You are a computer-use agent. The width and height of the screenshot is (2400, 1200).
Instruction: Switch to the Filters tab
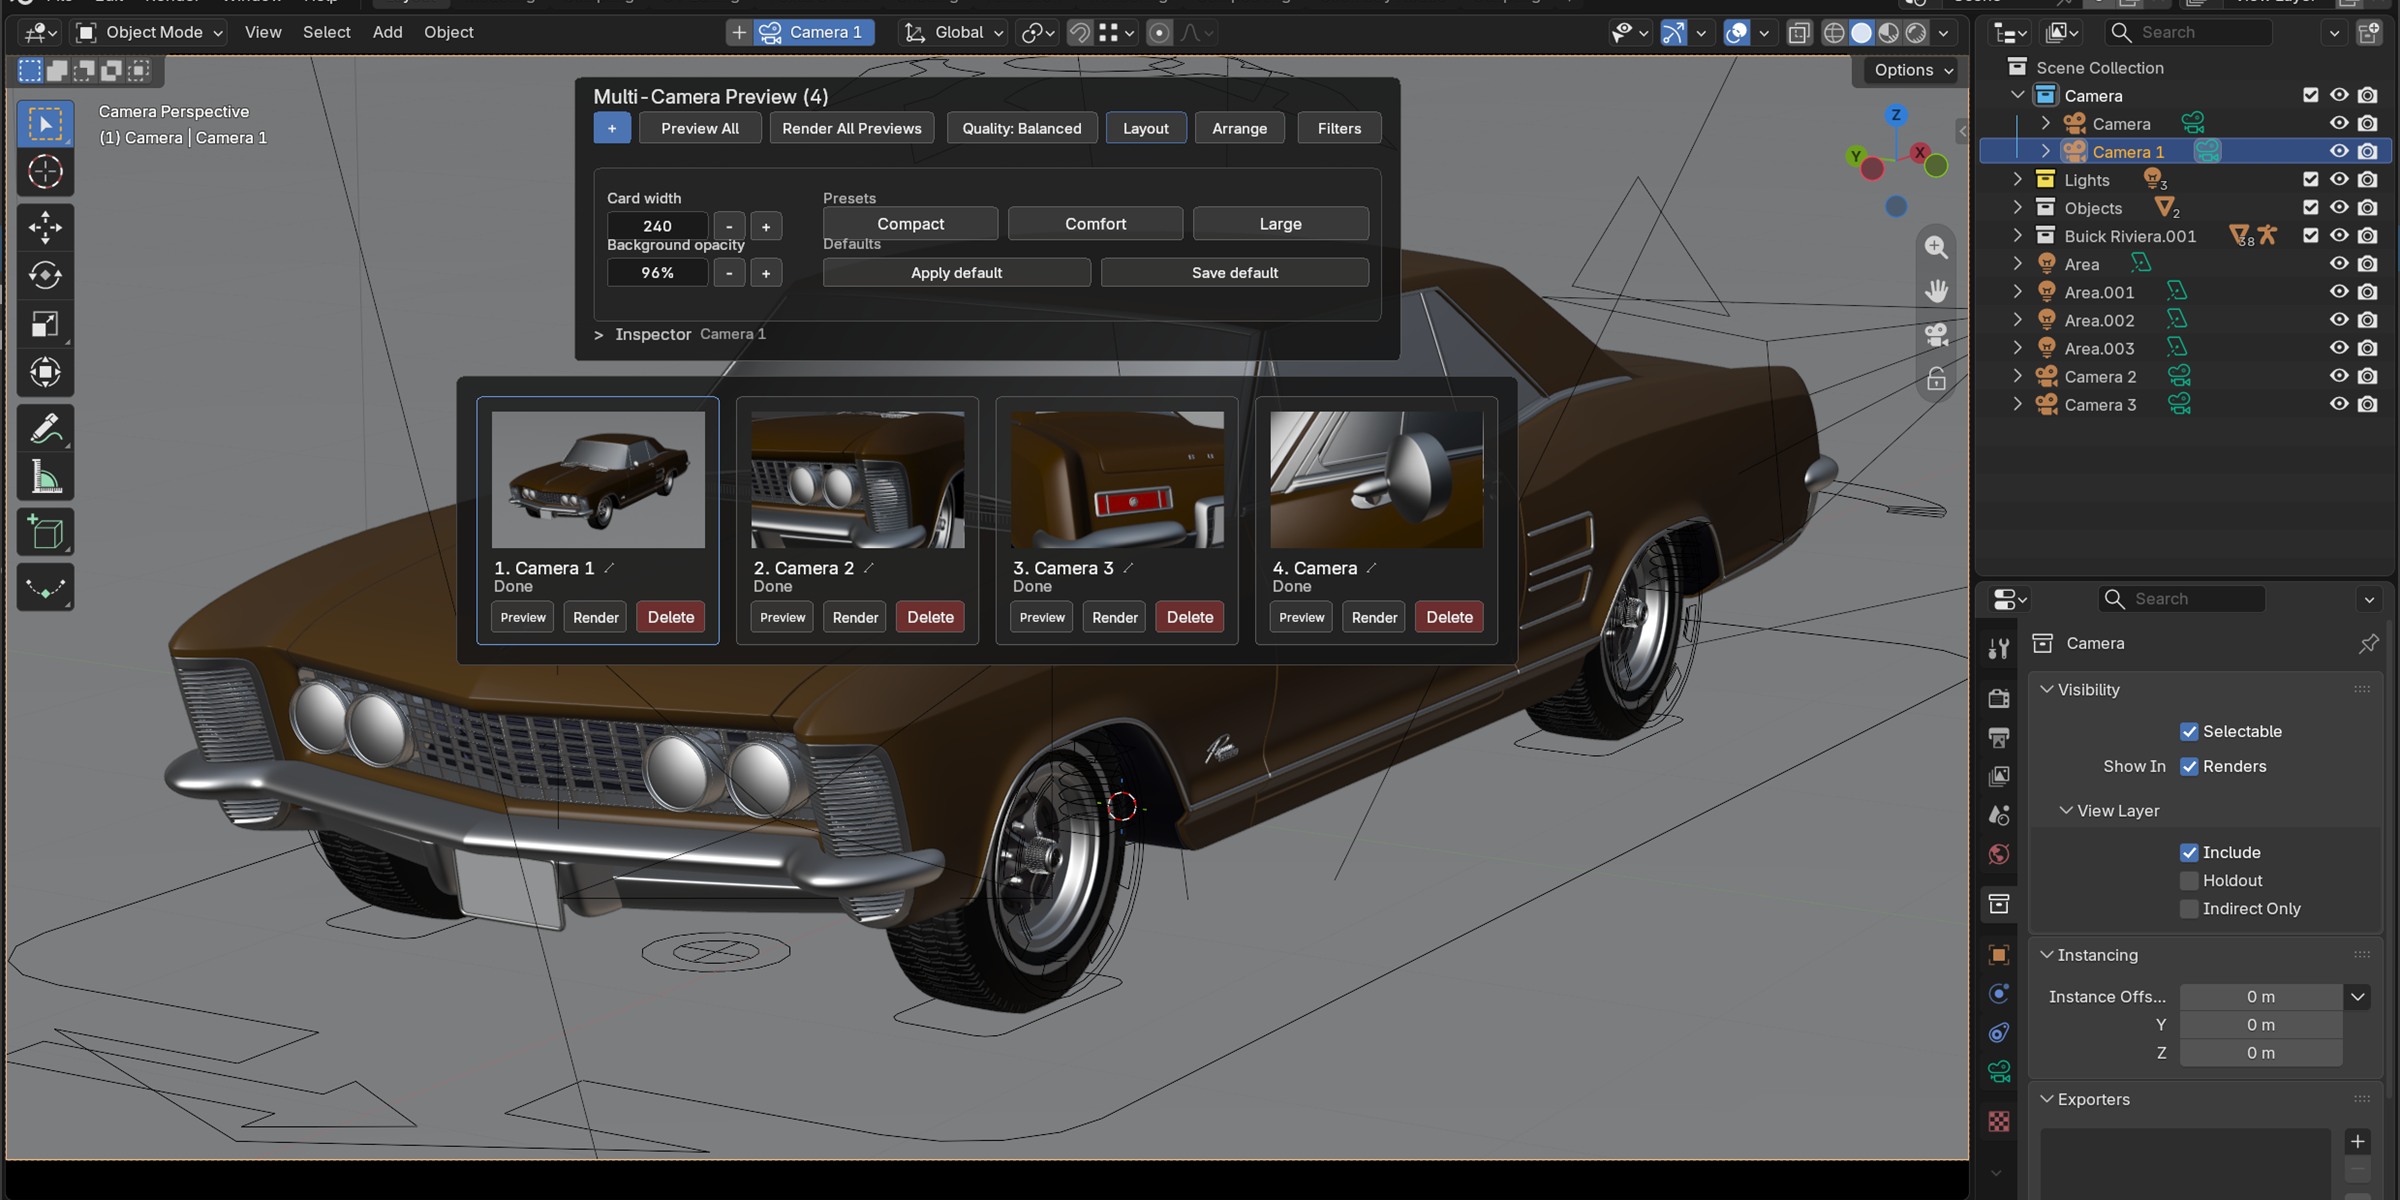coord(1339,128)
